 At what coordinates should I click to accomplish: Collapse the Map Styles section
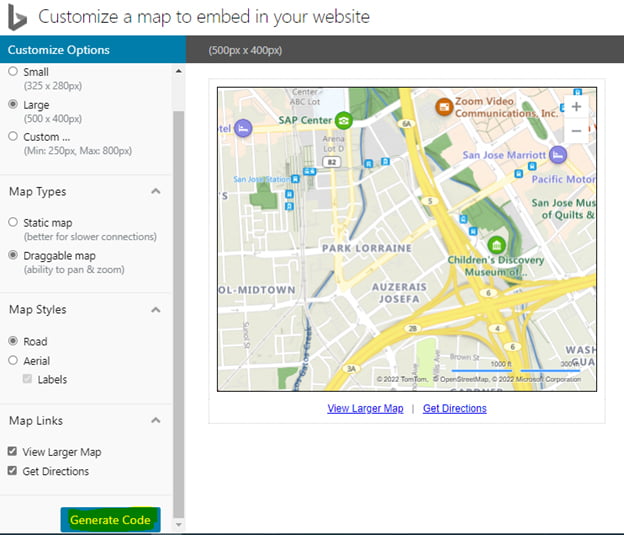pos(156,310)
